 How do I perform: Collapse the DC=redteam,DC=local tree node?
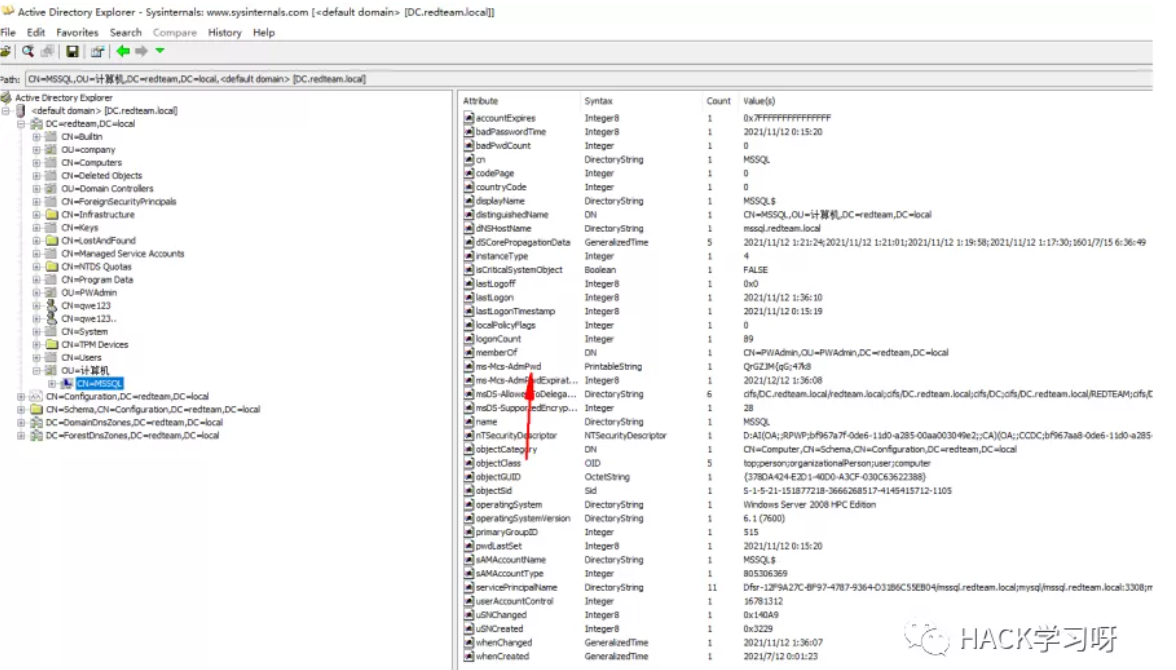[x=21, y=124]
